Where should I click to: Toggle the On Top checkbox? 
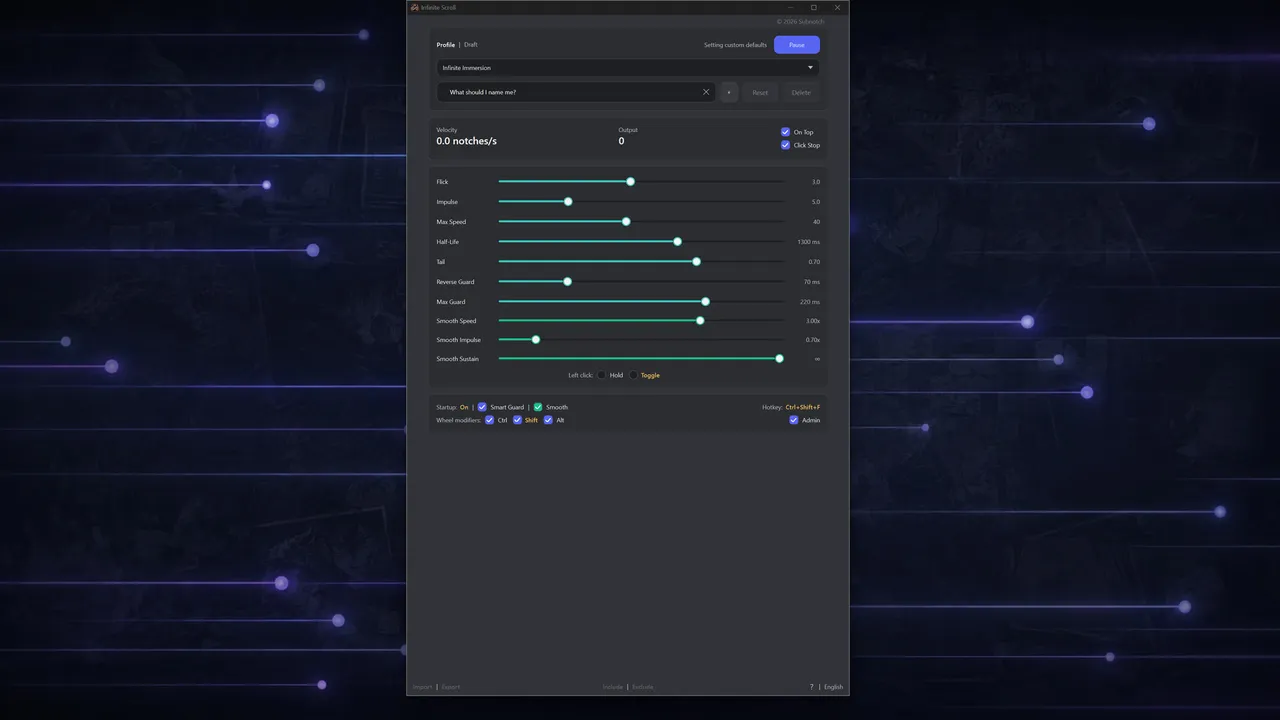pyautogui.click(x=785, y=132)
